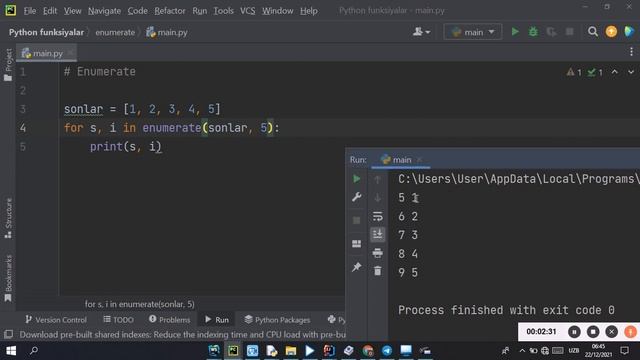Open Telegram from taskbar
The image size is (640, 360).
pos(387,351)
